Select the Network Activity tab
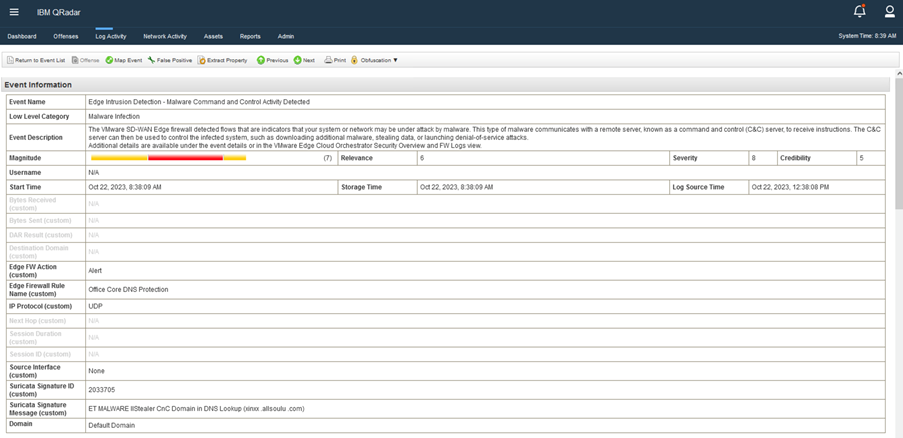The image size is (903, 438). (165, 36)
